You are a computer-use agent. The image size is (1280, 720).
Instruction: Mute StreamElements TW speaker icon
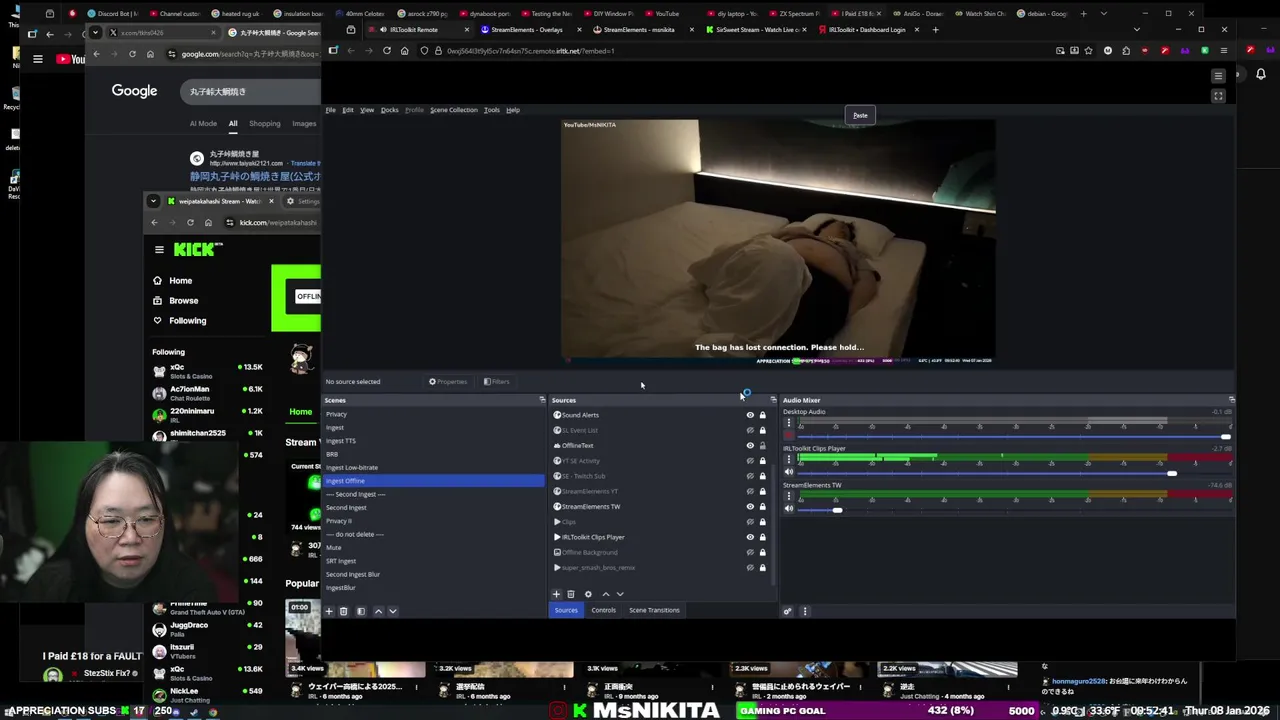[789, 509]
